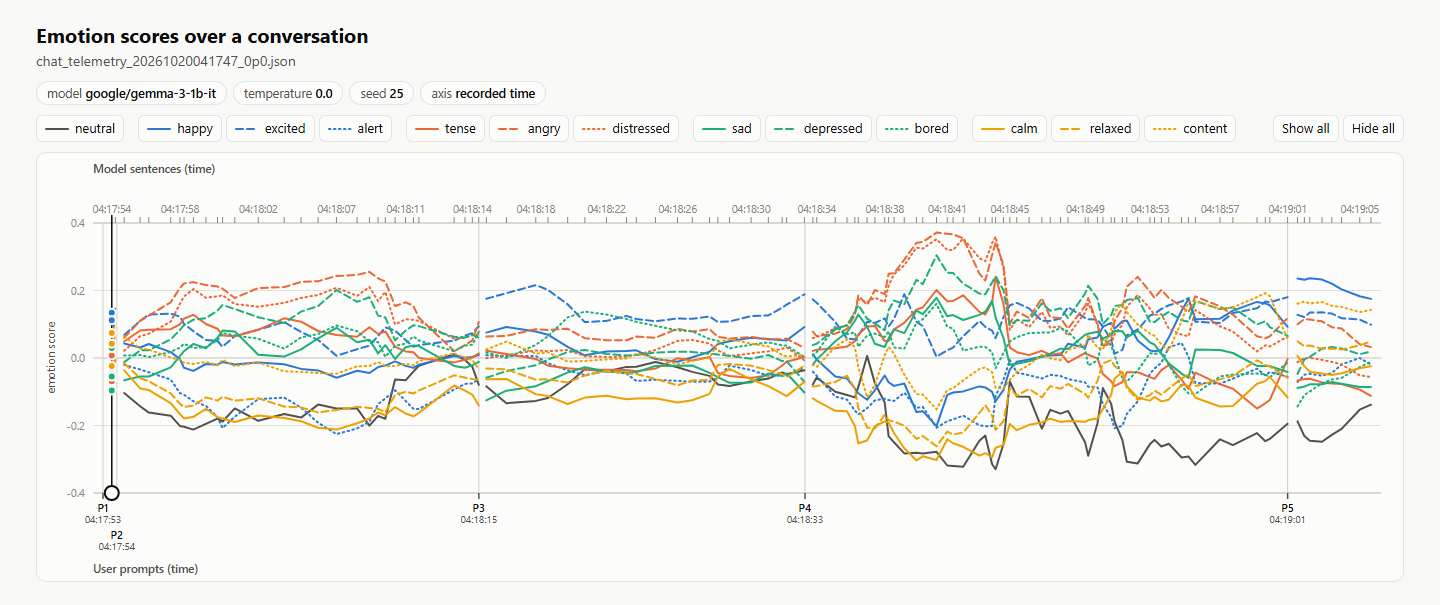The height and width of the screenshot is (605, 1440).
Task: Select the temperature 0.0 chip
Action: click(x=288, y=93)
